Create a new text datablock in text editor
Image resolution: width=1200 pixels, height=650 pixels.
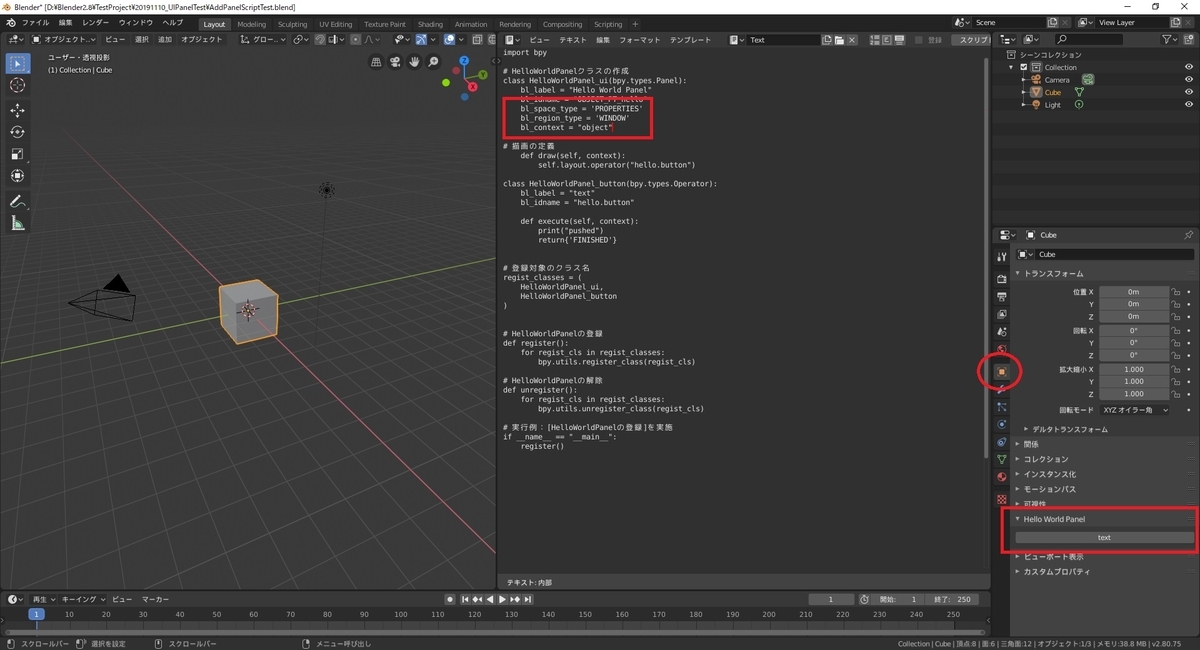tap(827, 40)
